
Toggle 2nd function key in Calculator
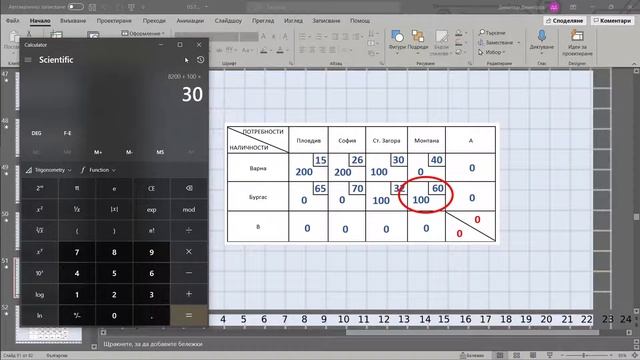click(x=40, y=188)
